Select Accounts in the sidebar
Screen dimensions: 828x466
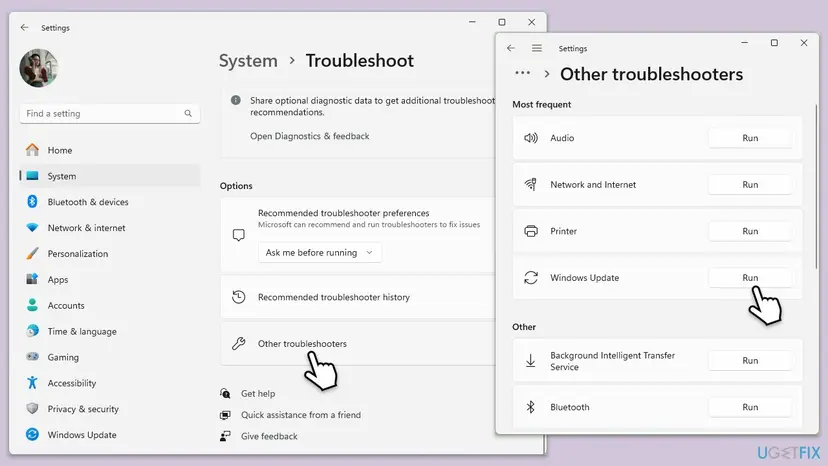(x=110, y=305)
